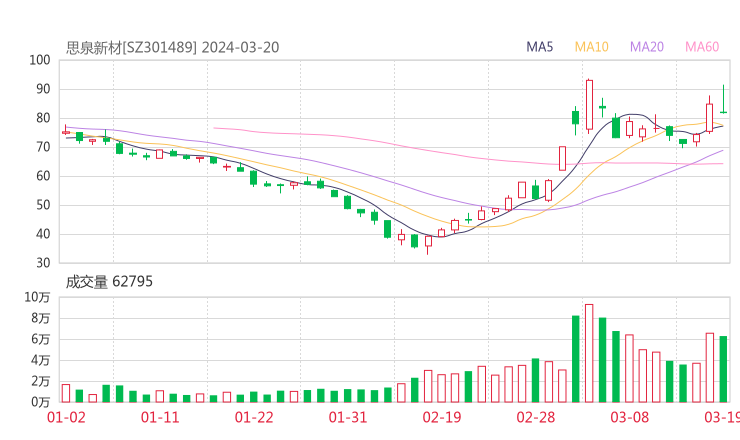
Task: Select the 02-19 date axis label
Action: tap(442, 417)
